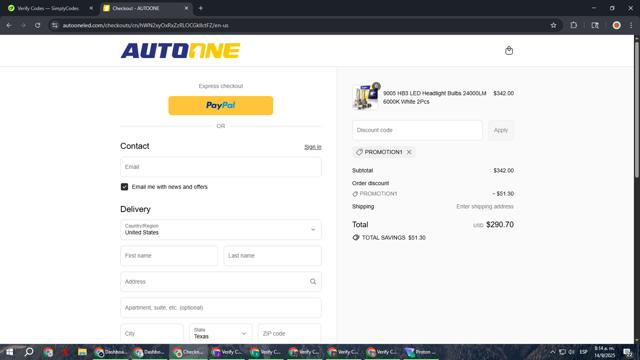The height and width of the screenshot is (360, 640).
Task: Close the Checkout AUTOONE browser tab
Action: [186, 8]
